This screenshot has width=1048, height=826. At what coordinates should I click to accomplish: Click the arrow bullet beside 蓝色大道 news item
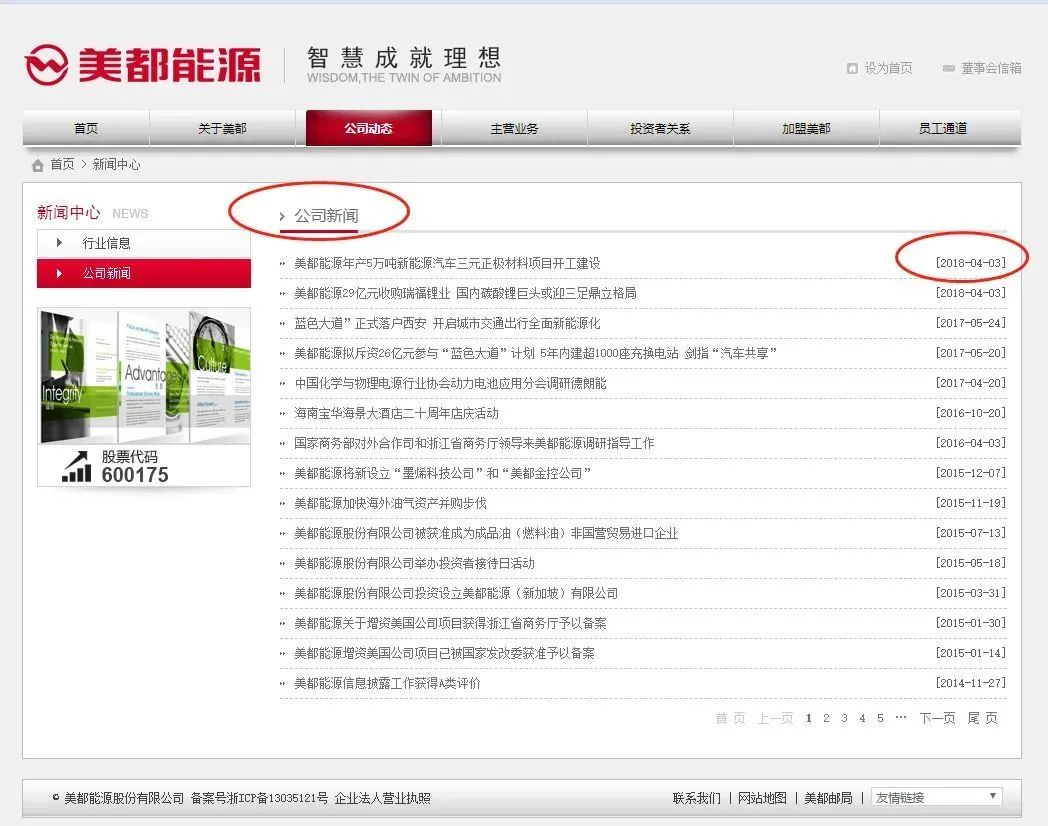pyautogui.click(x=284, y=323)
